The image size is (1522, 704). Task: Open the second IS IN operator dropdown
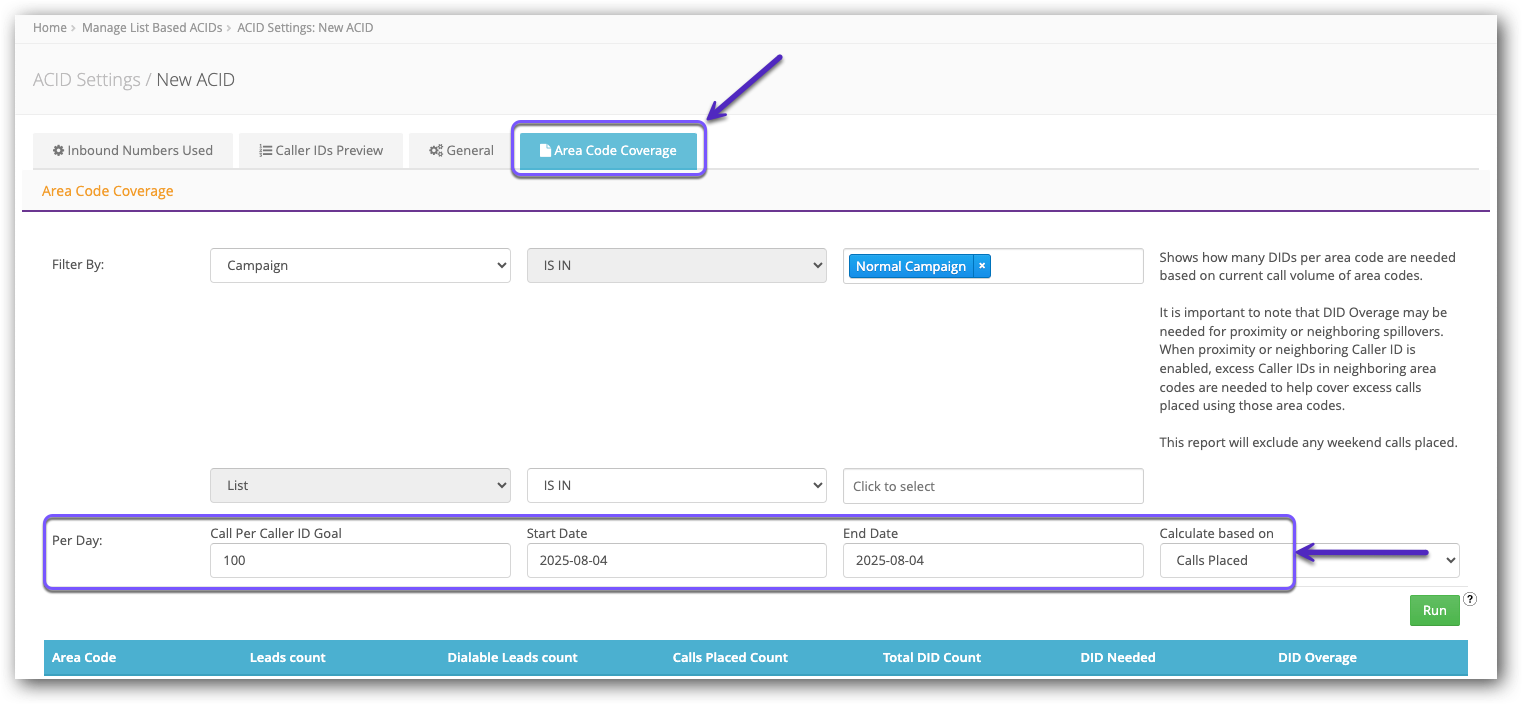(x=676, y=486)
